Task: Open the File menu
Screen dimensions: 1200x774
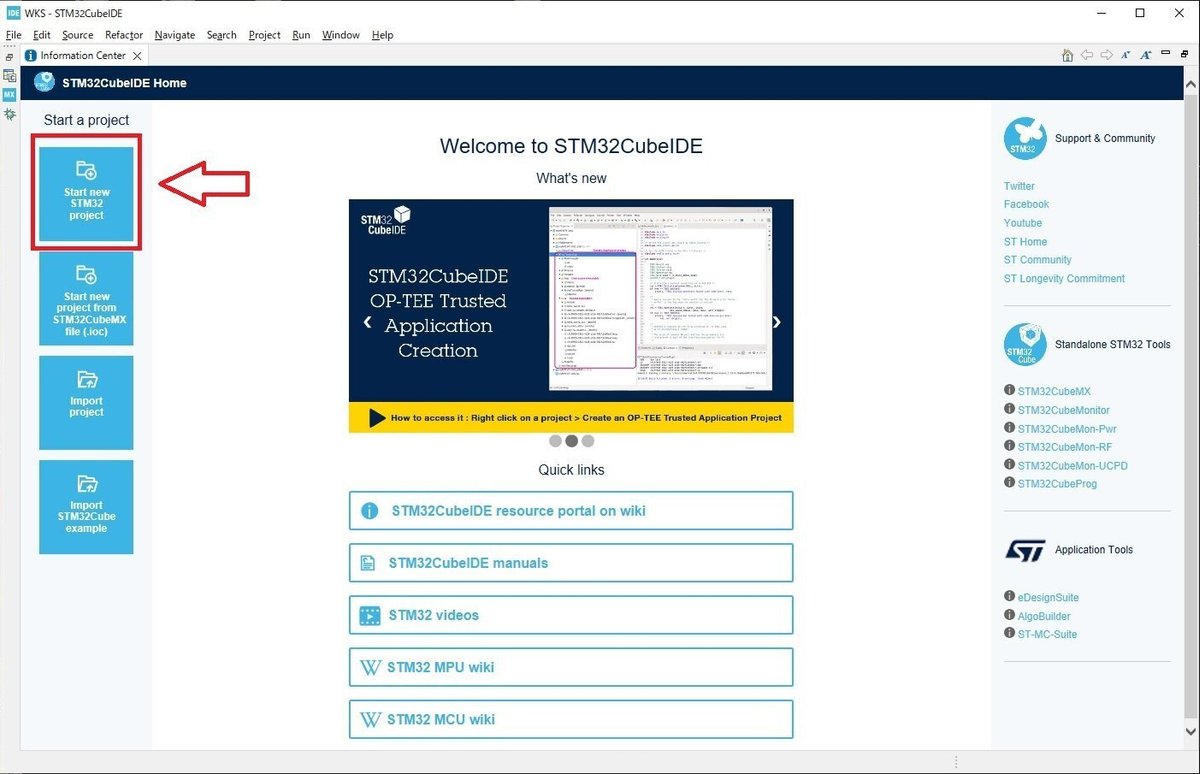Action: [13, 35]
